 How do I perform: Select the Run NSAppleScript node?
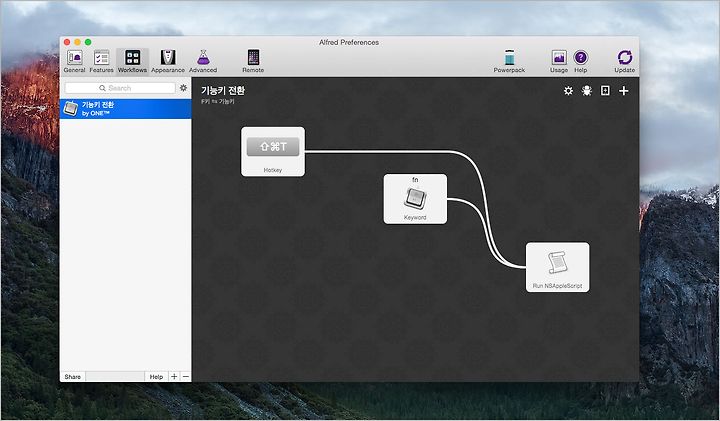[557, 267]
